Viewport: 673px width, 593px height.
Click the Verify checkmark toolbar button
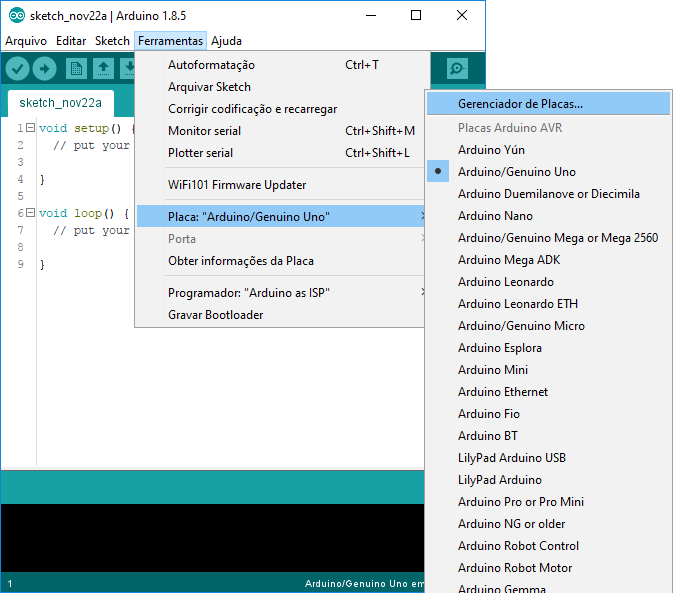[x=17, y=69]
